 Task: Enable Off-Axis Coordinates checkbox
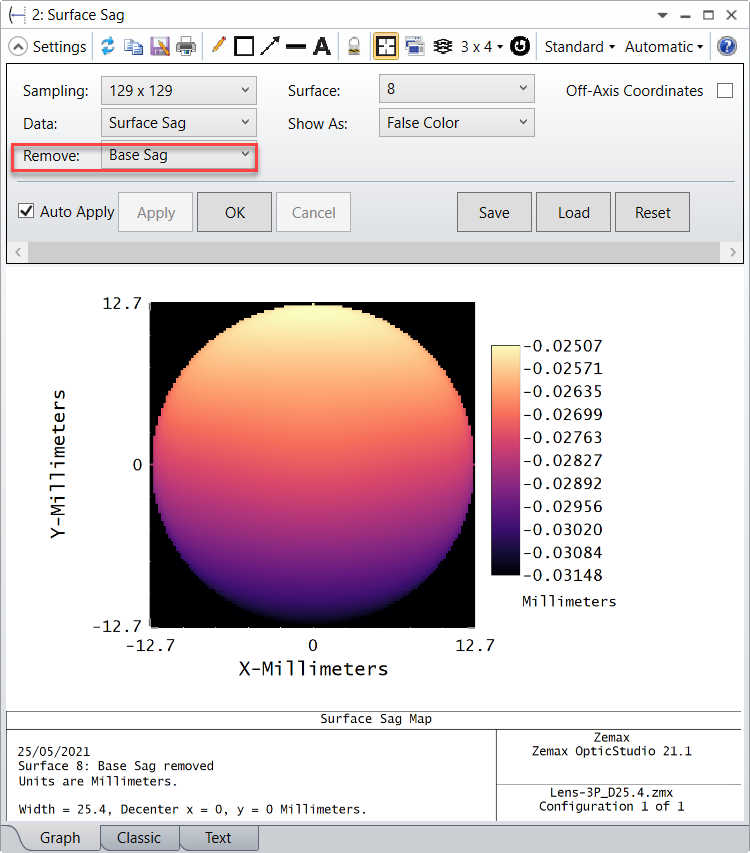725,90
